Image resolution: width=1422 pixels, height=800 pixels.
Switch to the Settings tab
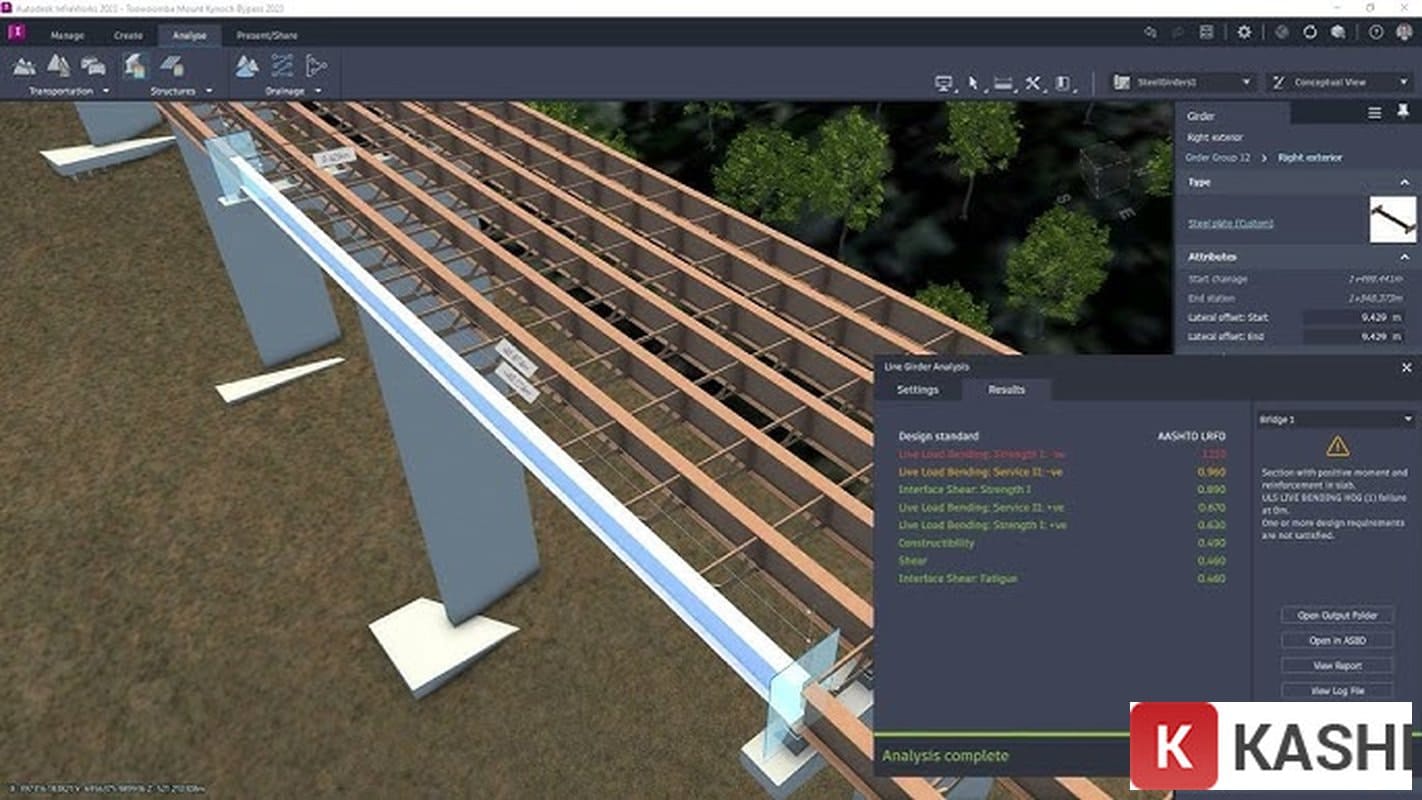pyautogui.click(x=917, y=389)
